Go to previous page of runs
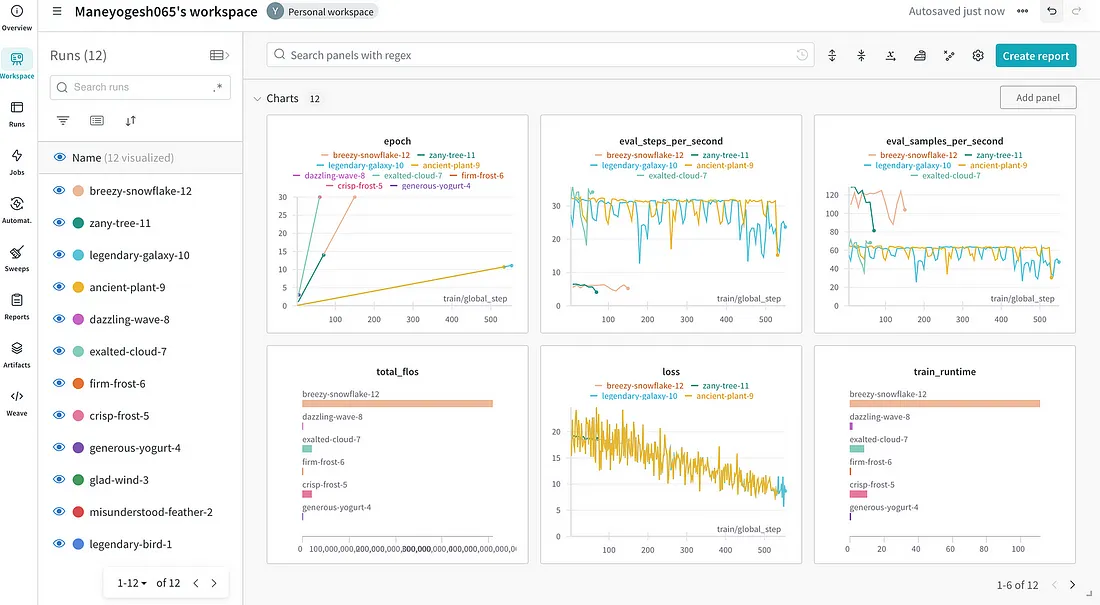 (x=196, y=583)
